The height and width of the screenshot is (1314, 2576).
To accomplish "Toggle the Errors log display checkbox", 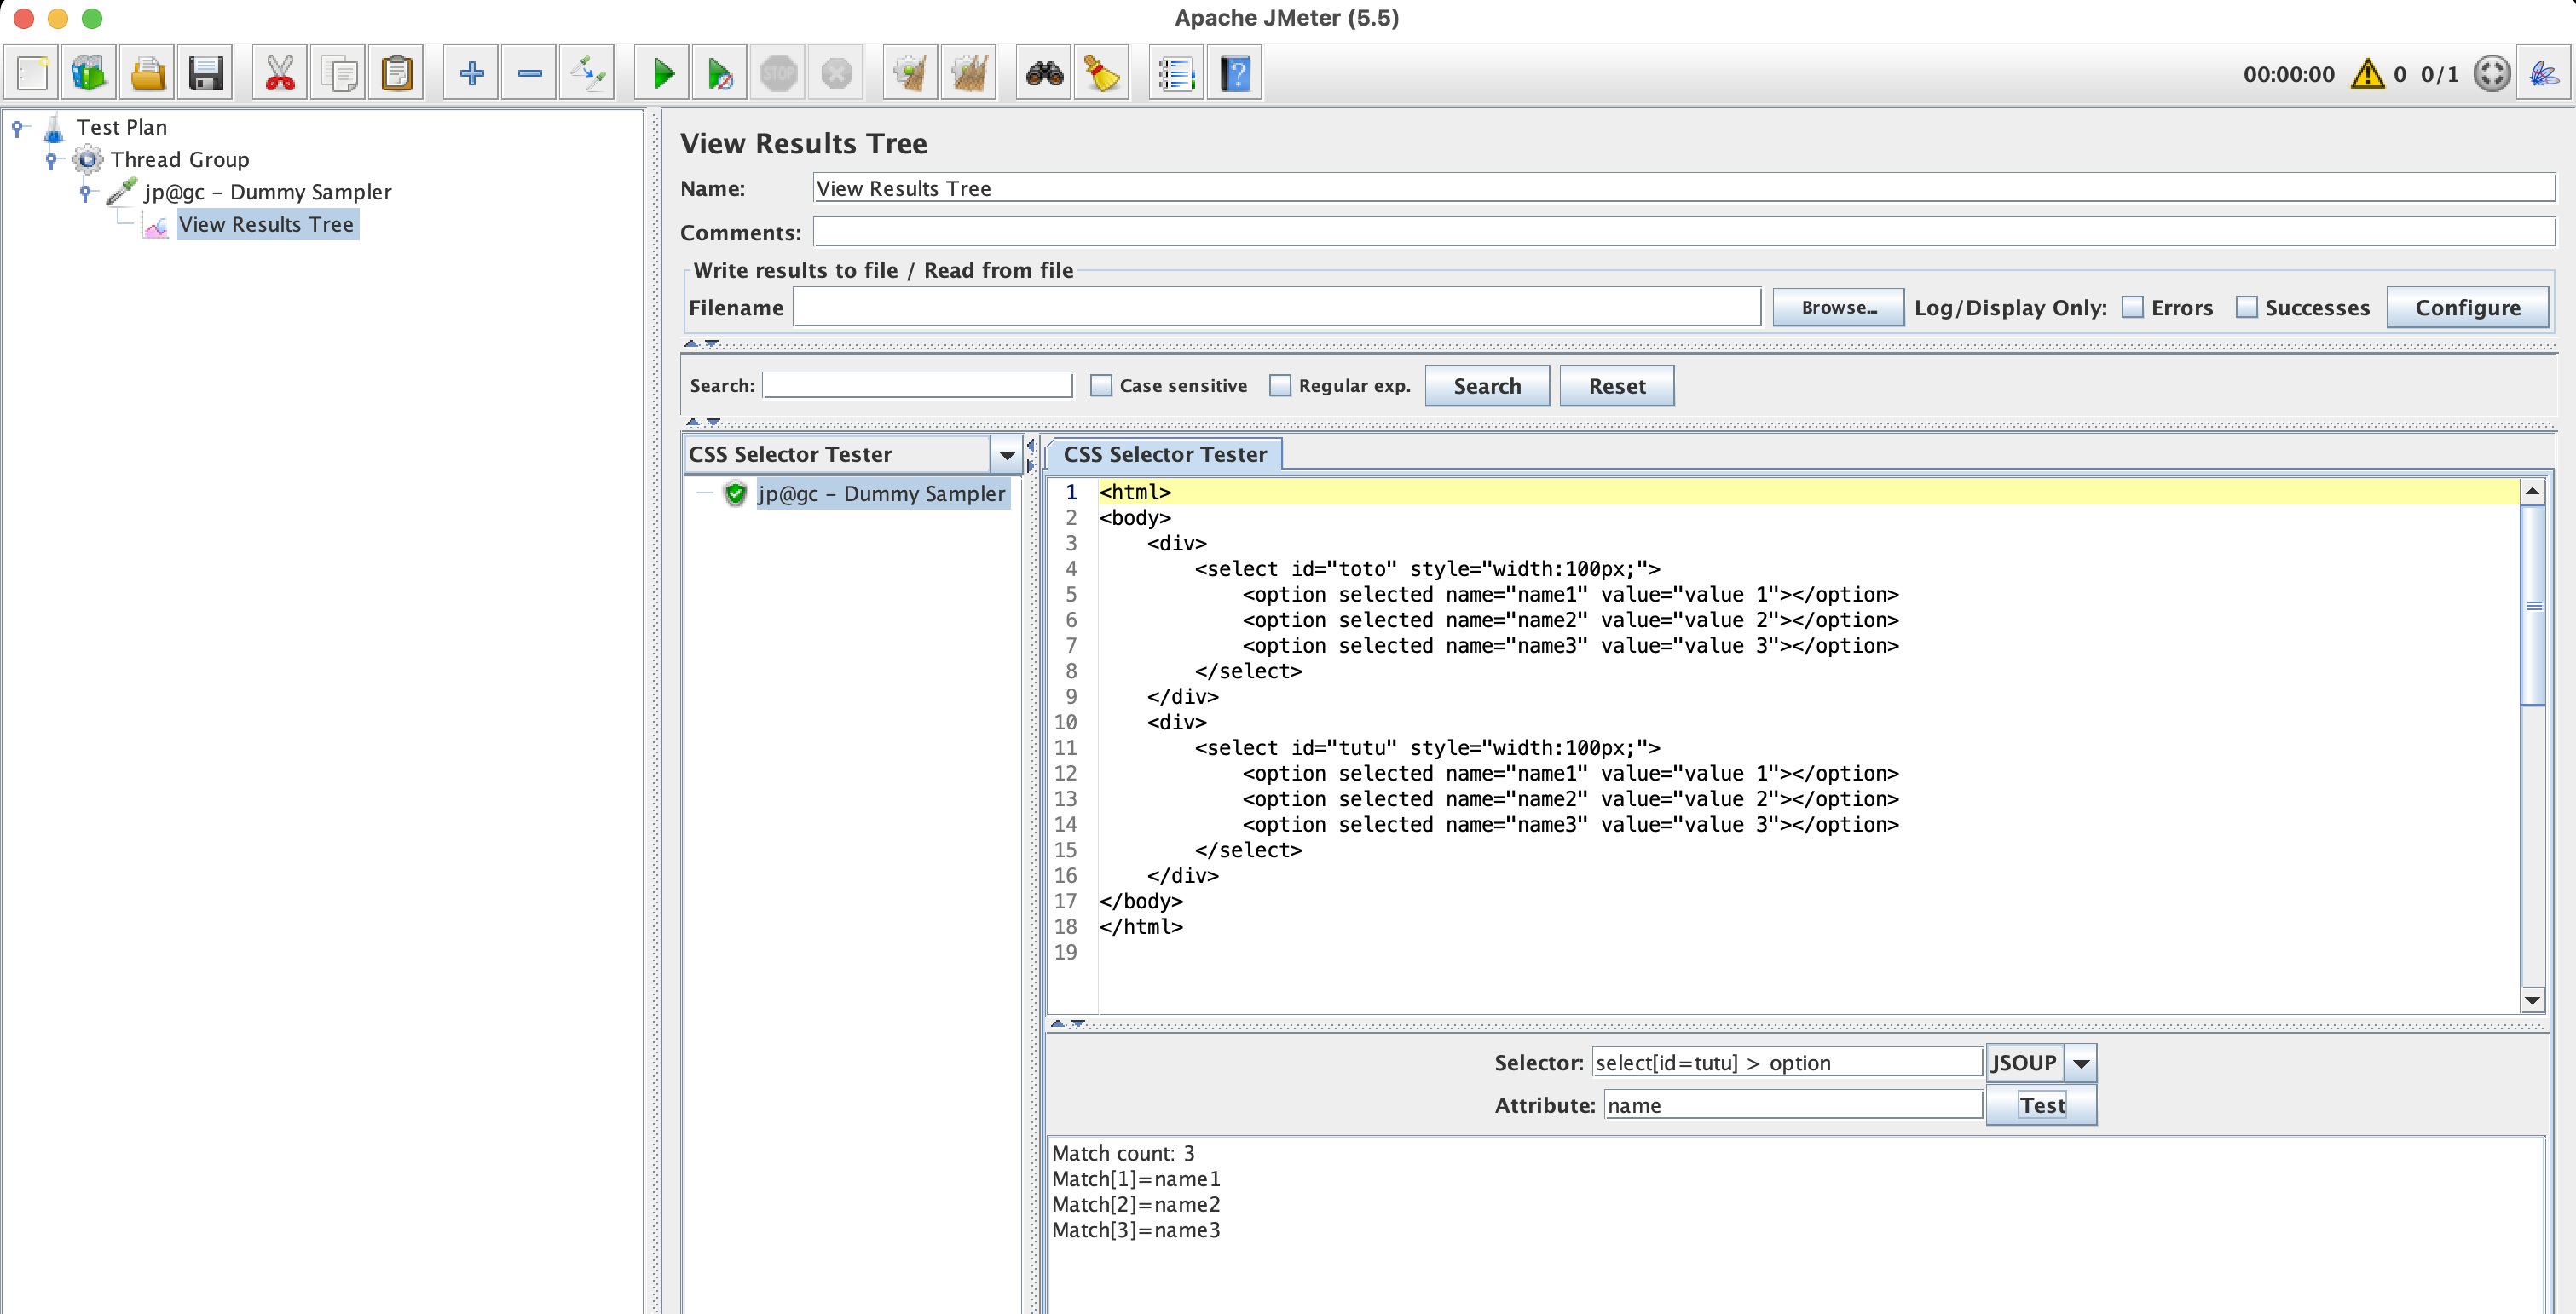I will [2137, 307].
